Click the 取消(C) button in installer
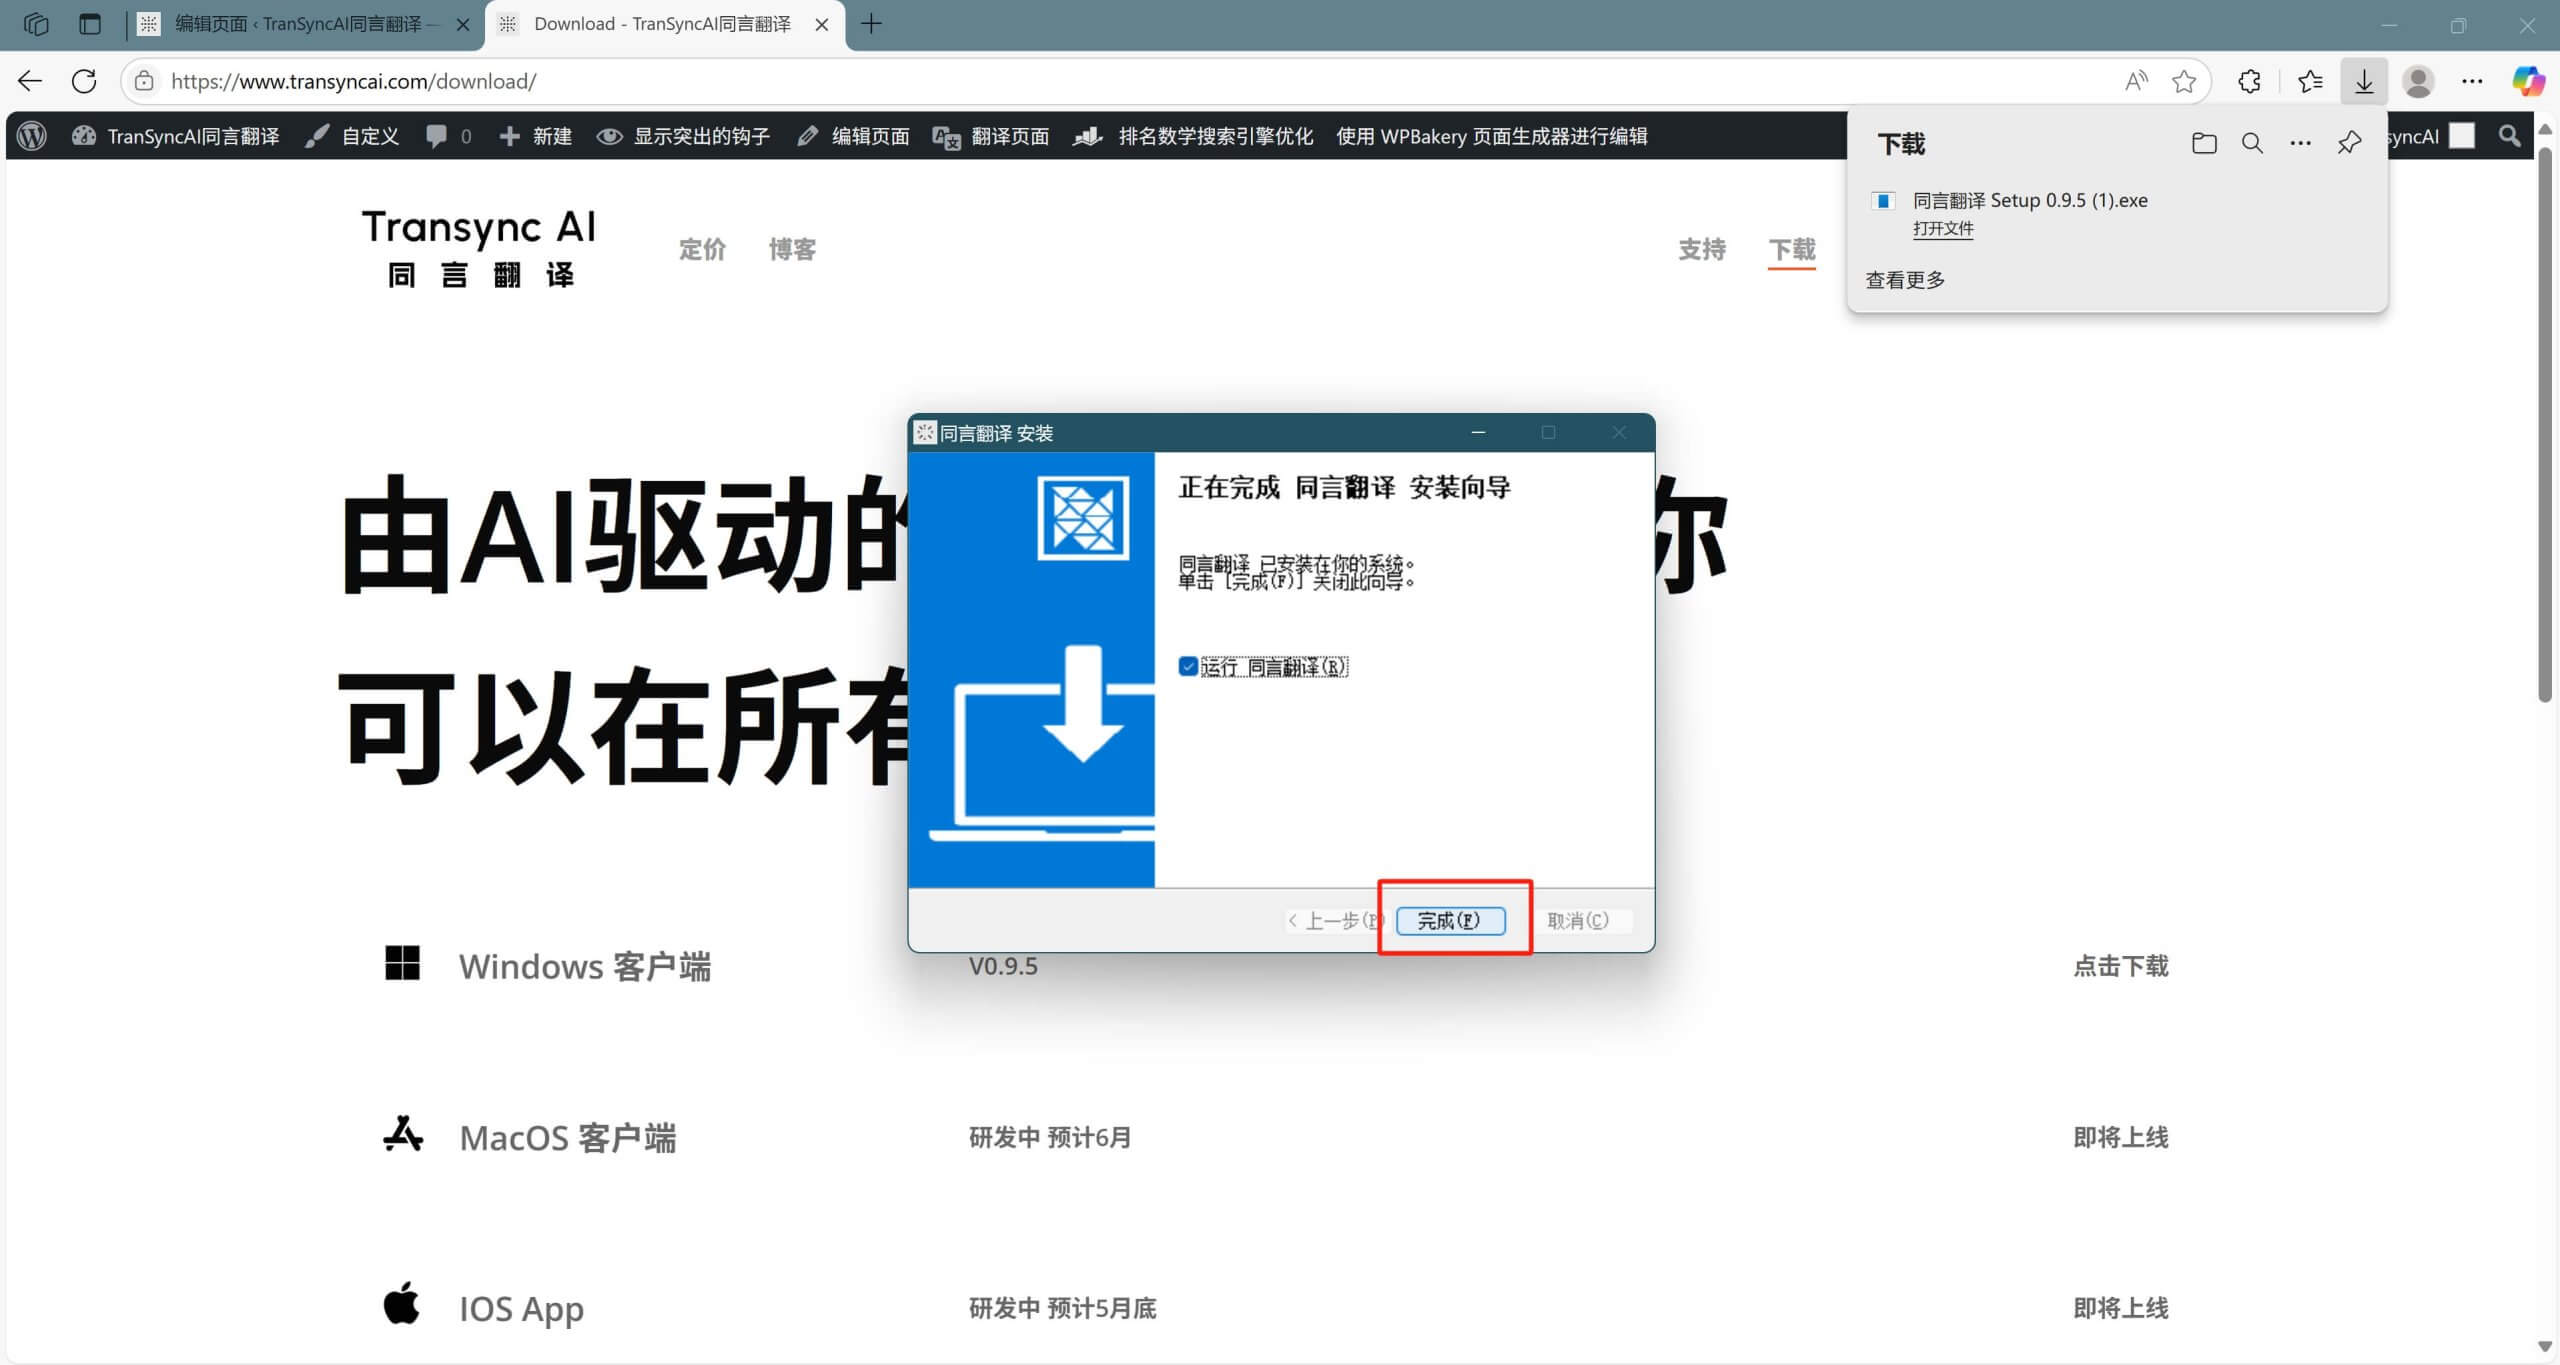Screen dimensions: 2560x1365 [1578, 920]
